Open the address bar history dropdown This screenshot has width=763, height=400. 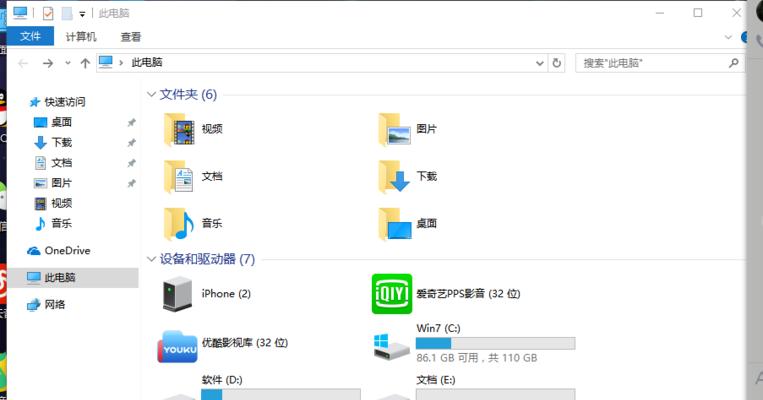click(x=540, y=63)
